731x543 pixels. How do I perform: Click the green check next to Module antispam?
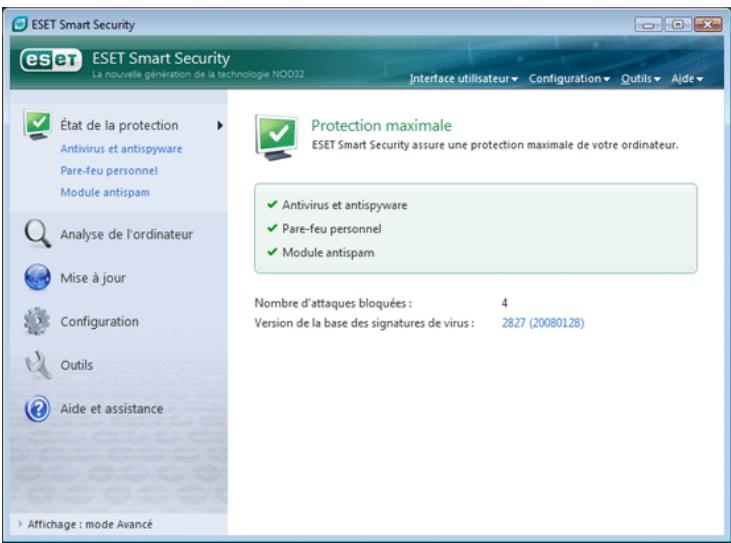272,252
